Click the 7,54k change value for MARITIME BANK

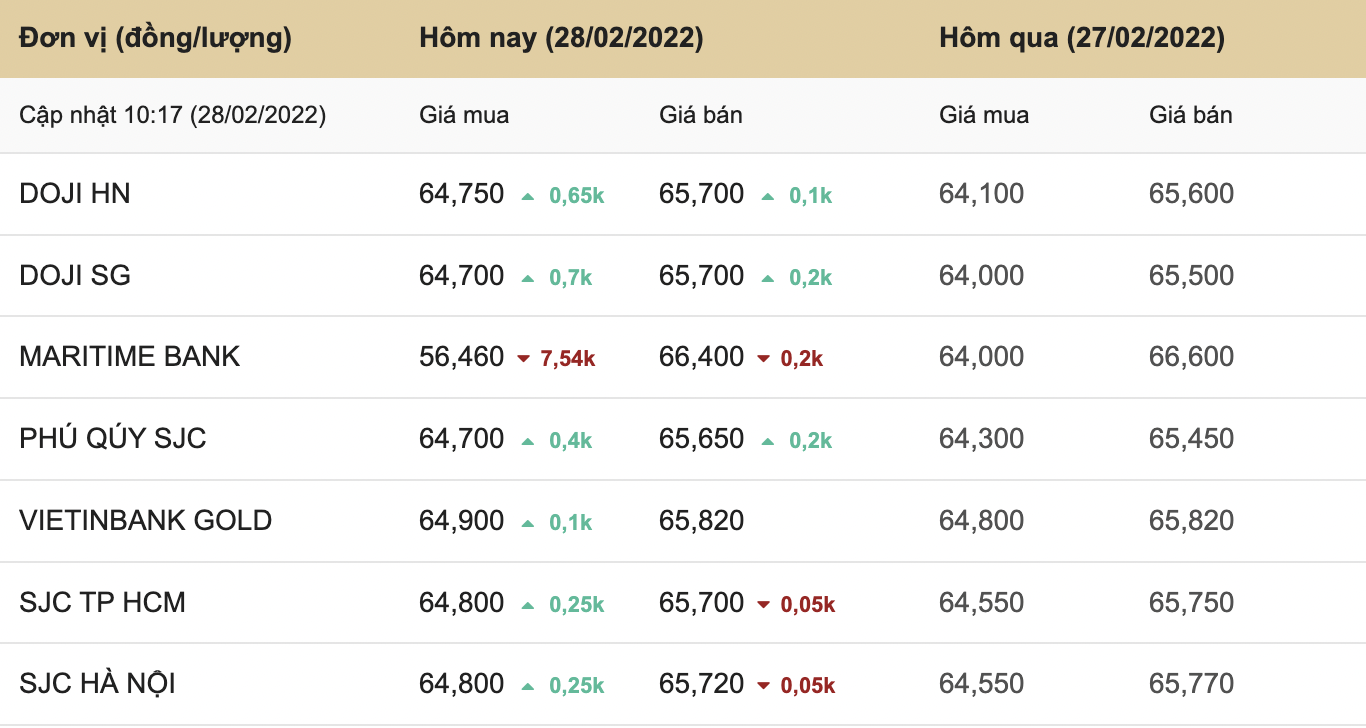568,359
